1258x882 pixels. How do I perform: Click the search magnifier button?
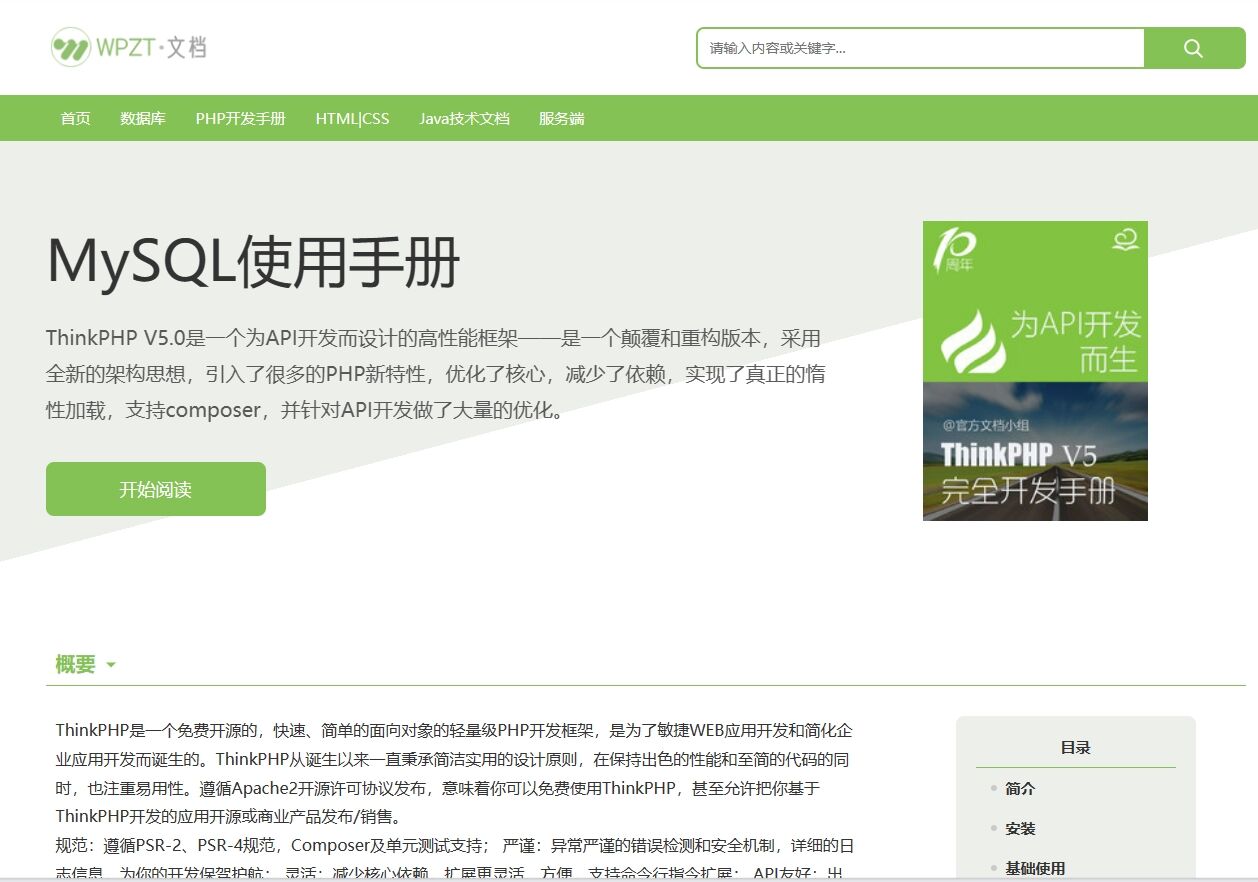[1194, 48]
